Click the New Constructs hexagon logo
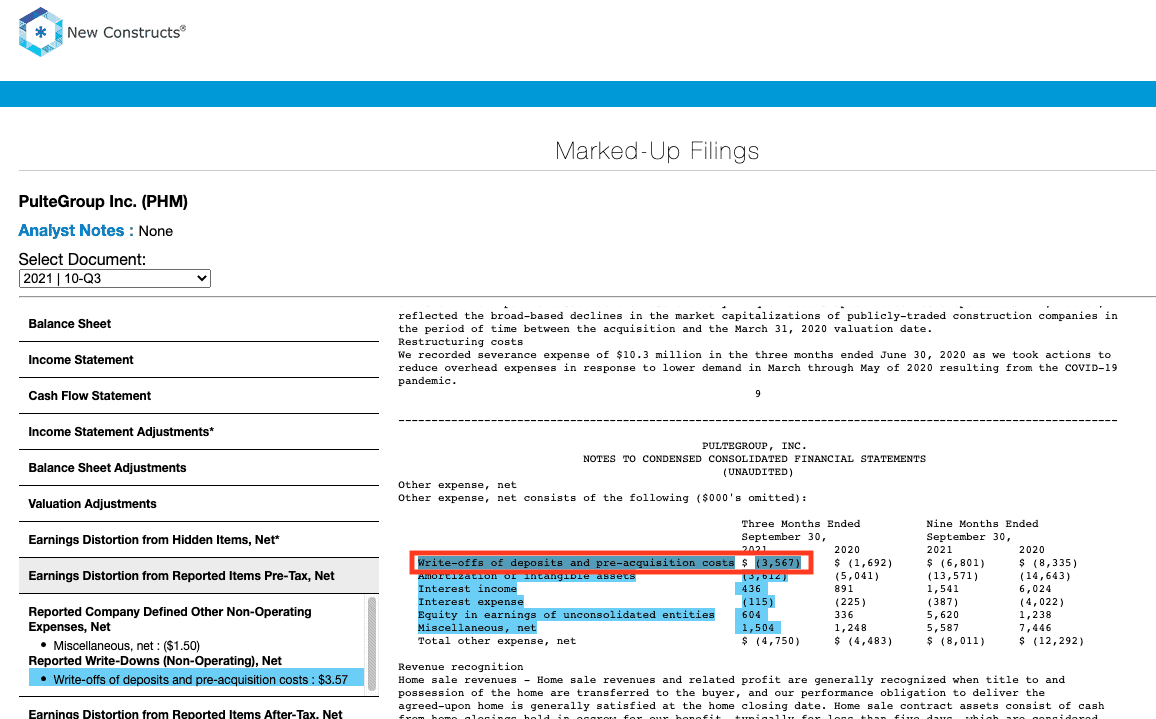The image size is (1156, 719). pyautogui.click(x=41, y=32)
